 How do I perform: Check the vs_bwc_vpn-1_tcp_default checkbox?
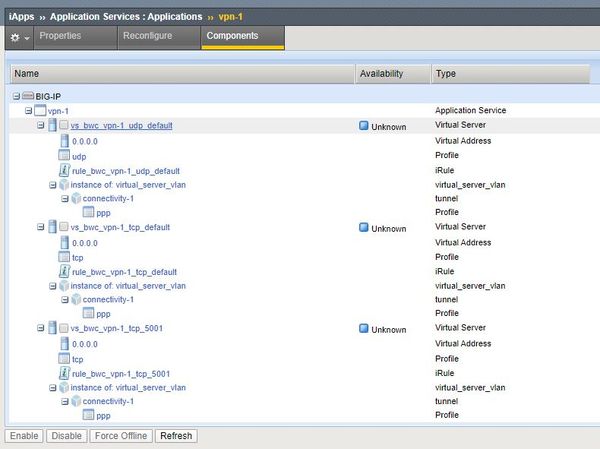coord(63,227)
